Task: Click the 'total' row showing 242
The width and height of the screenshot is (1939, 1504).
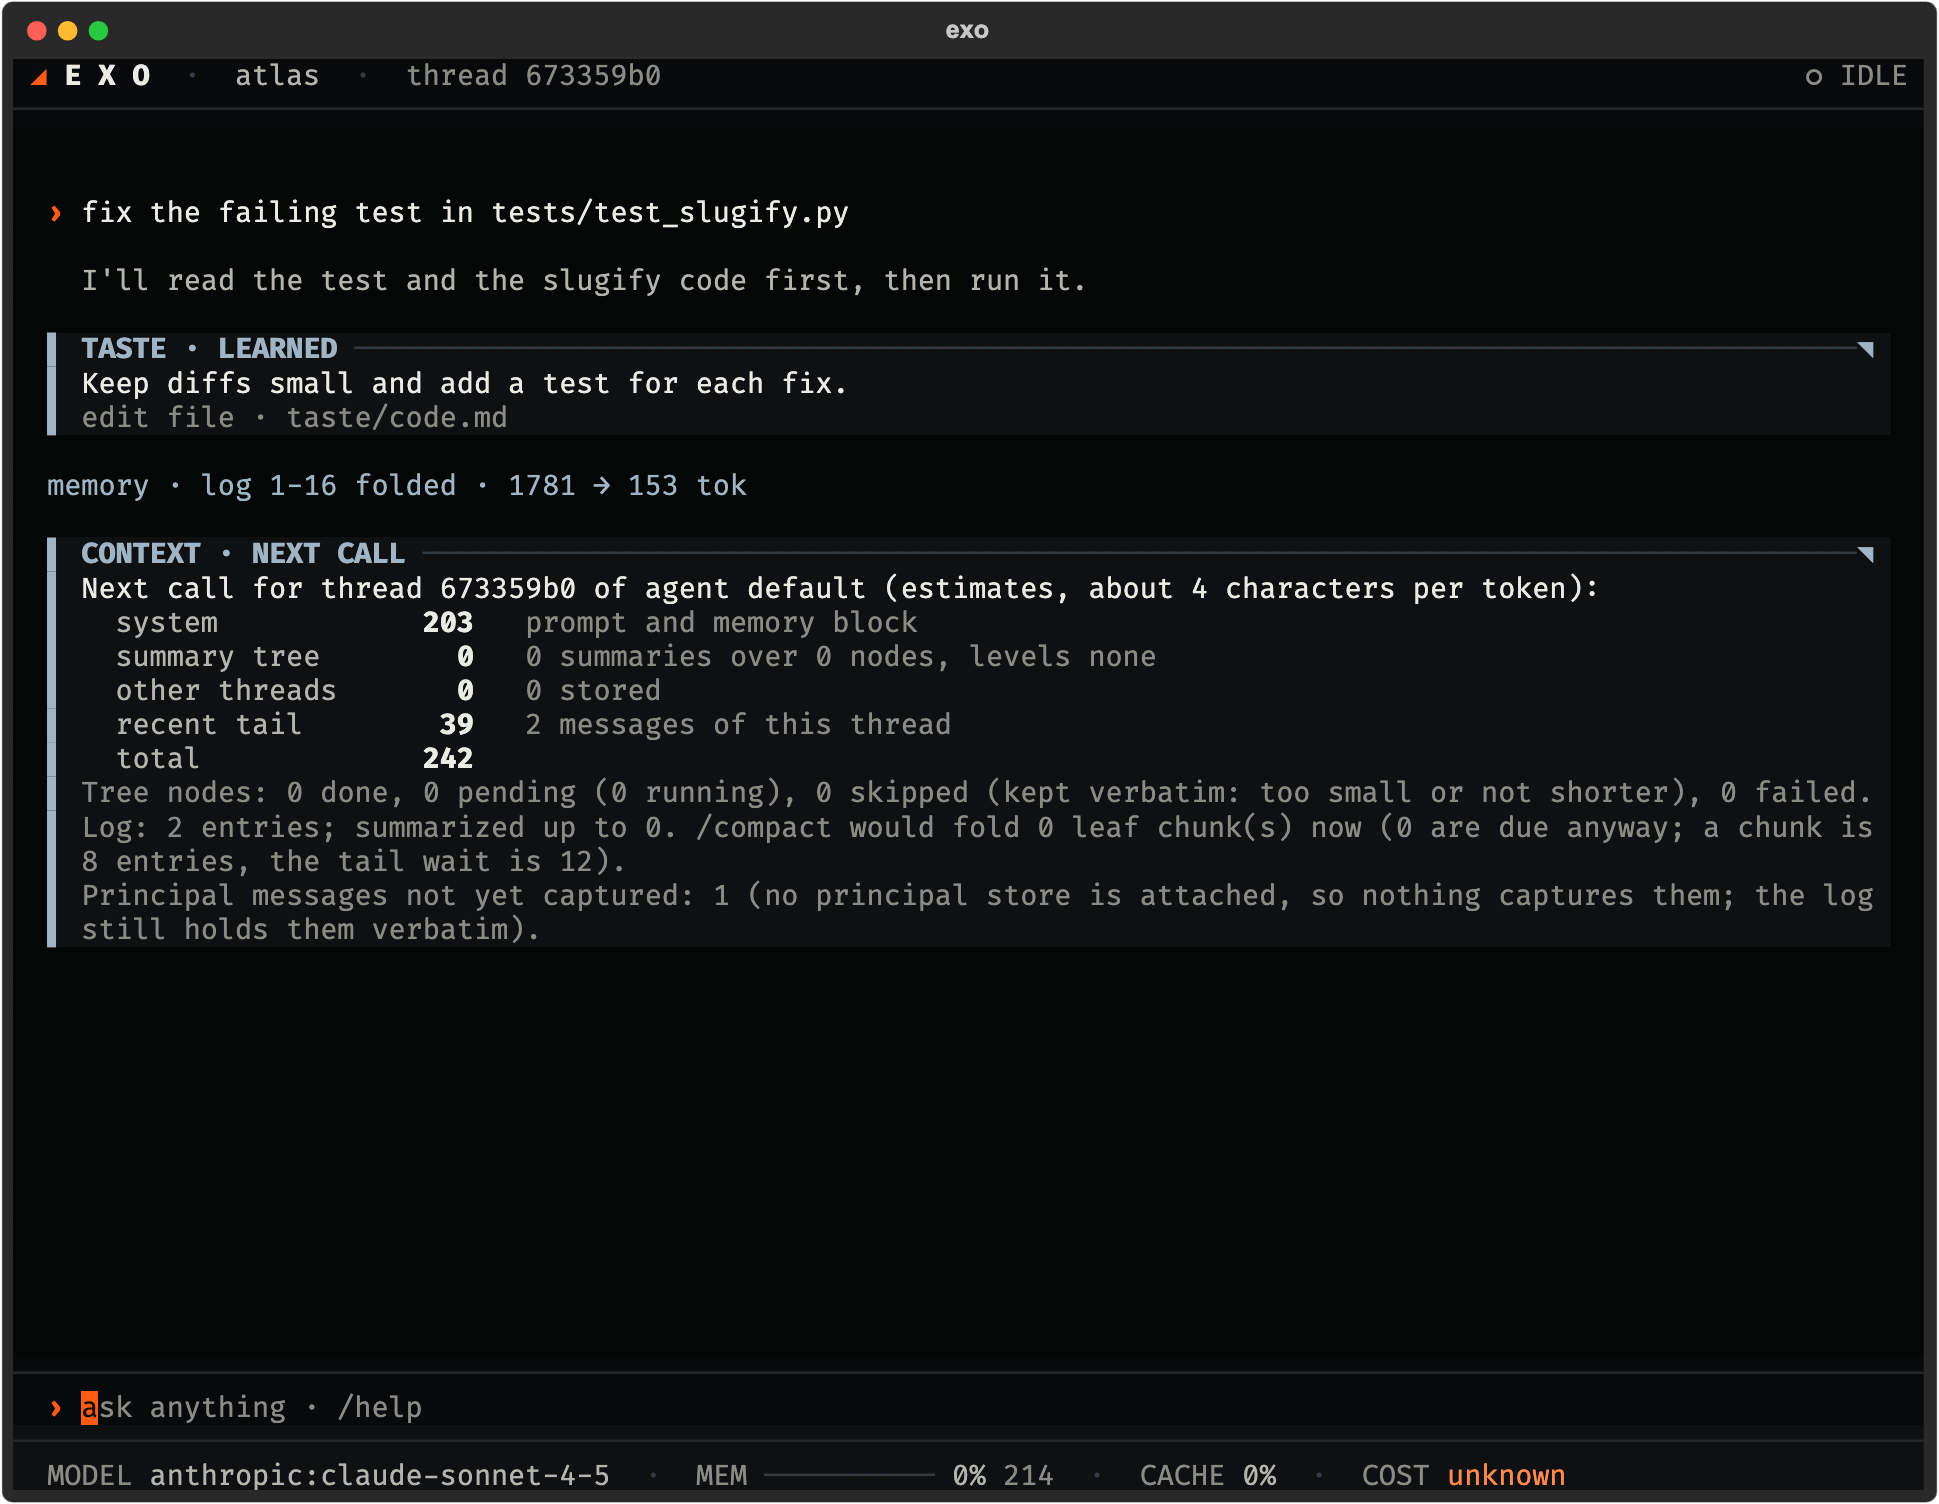Action: point(295,759)
